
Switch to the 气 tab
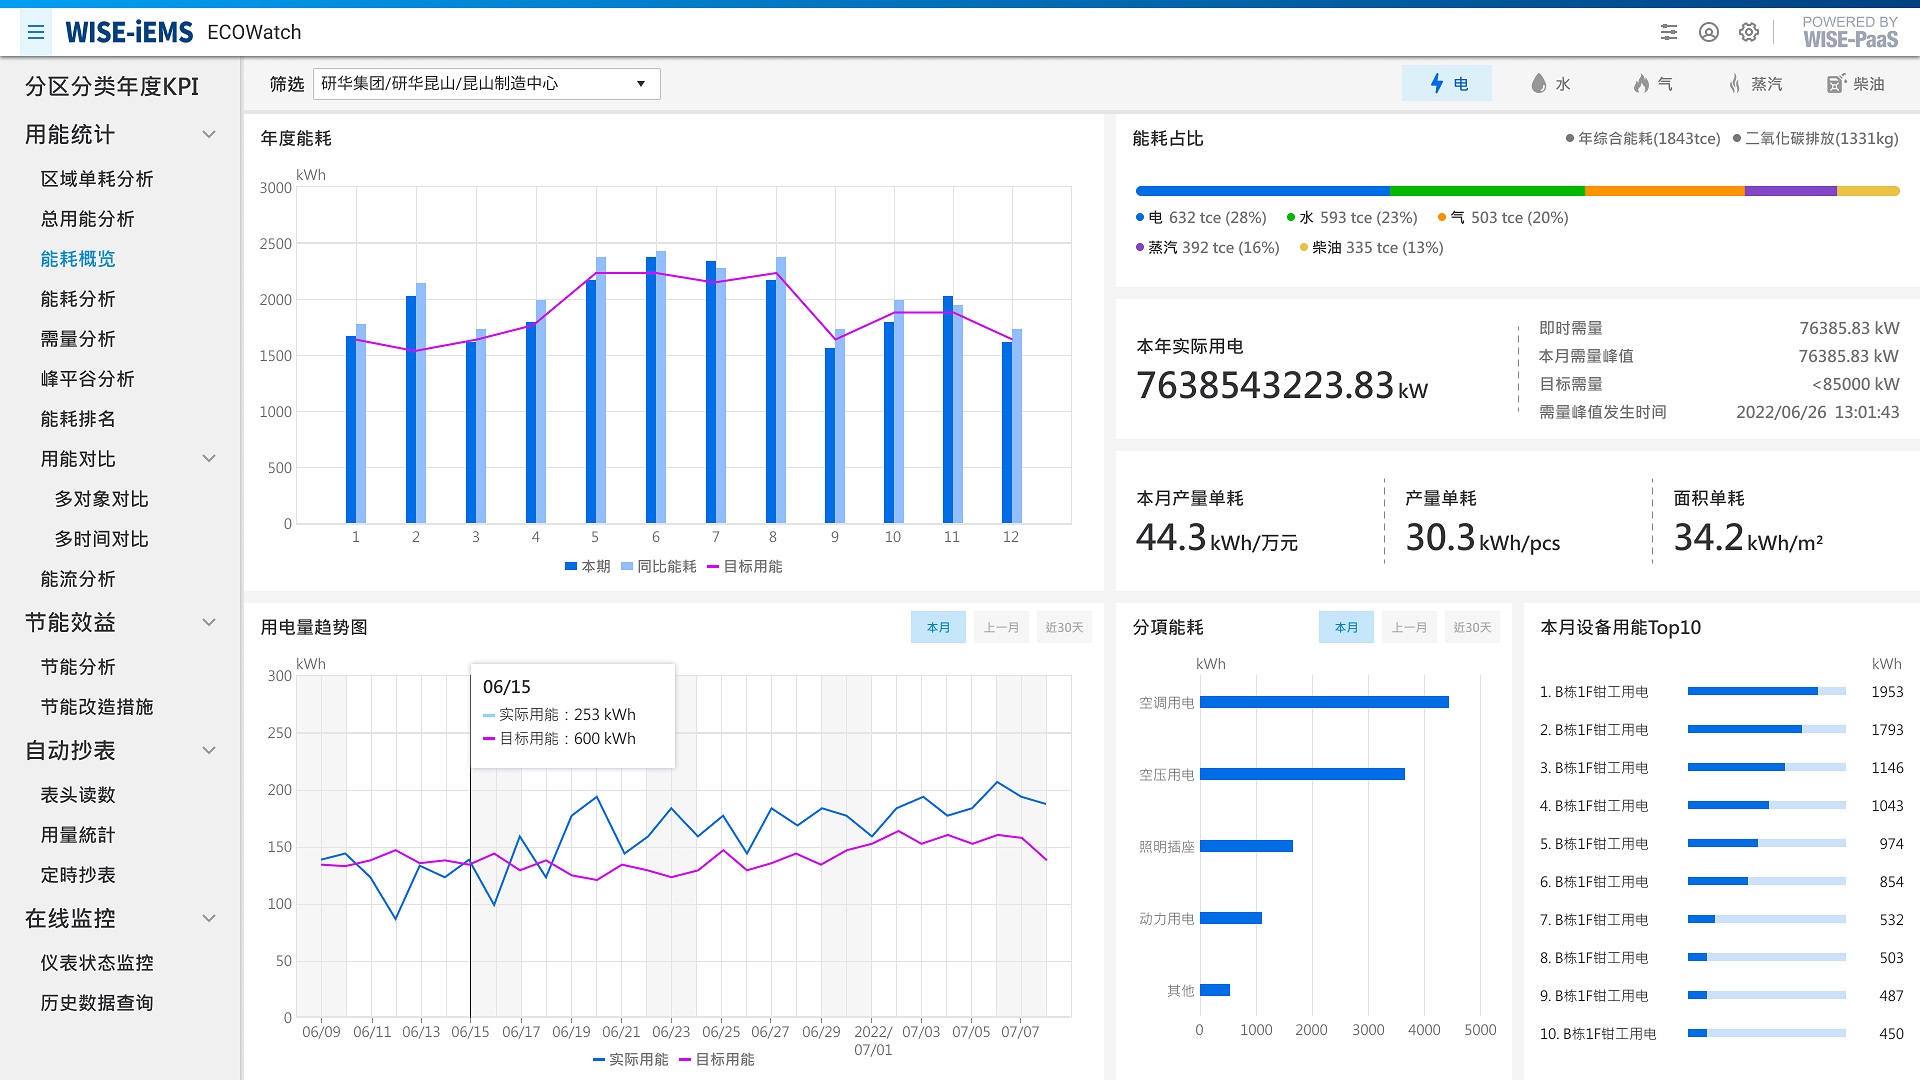coord(1651,84)
